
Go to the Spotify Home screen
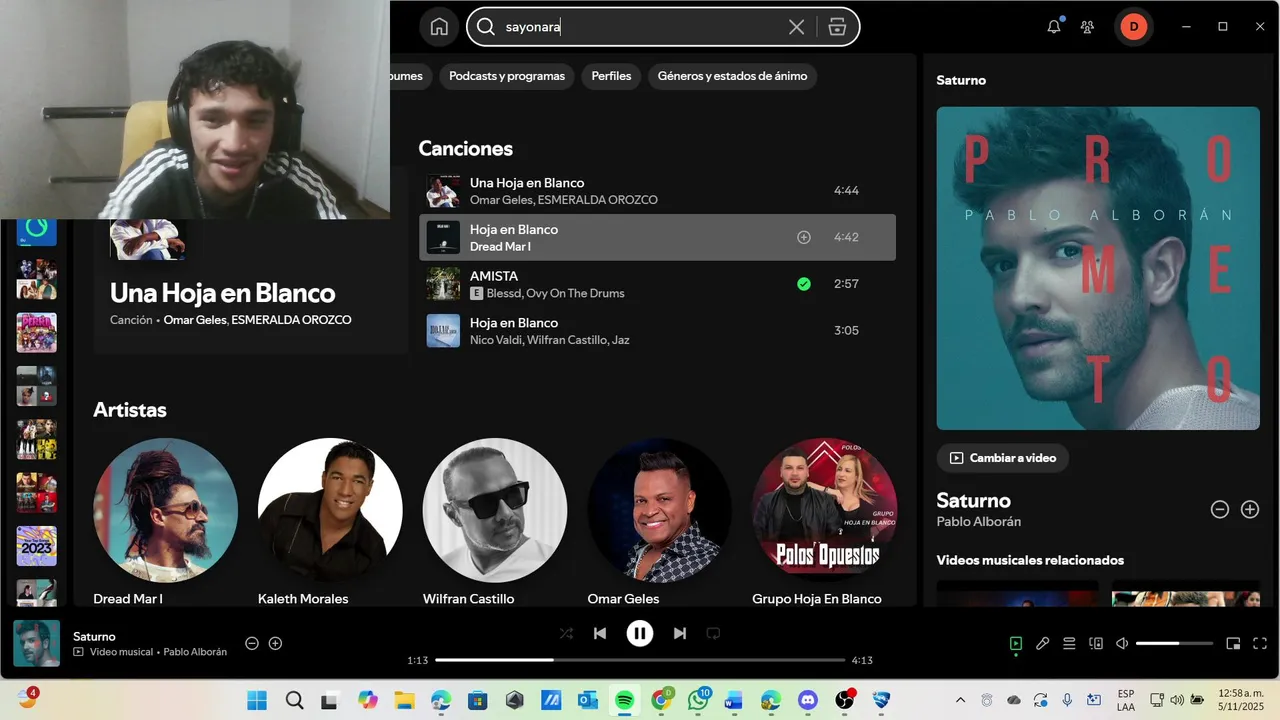[x=439, y=27]
